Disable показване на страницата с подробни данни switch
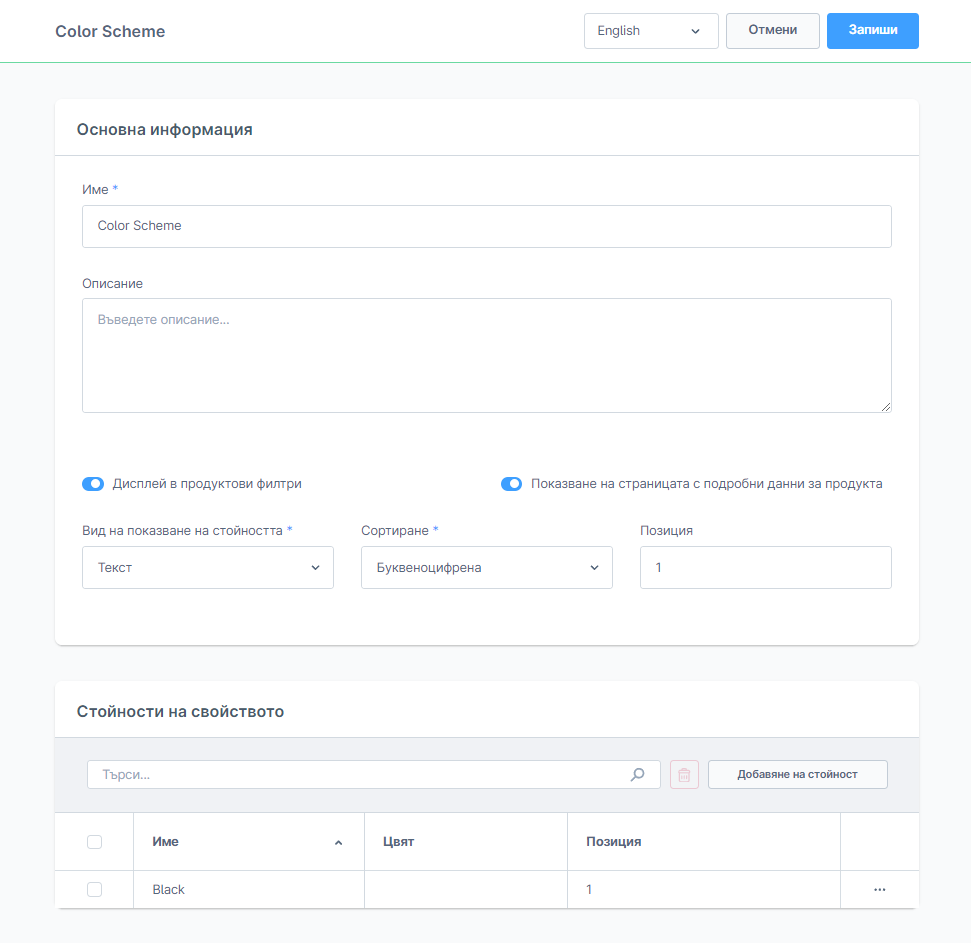 [512, 484]
